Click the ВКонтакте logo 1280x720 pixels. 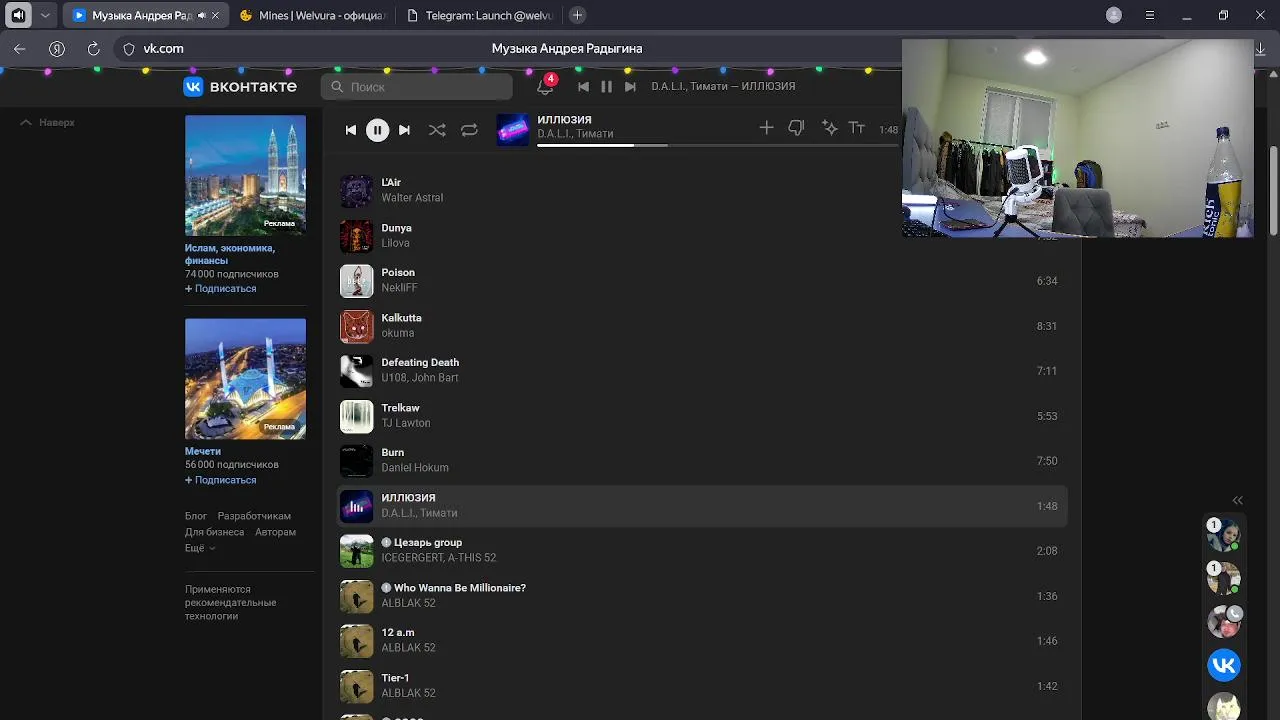point(240,87)
